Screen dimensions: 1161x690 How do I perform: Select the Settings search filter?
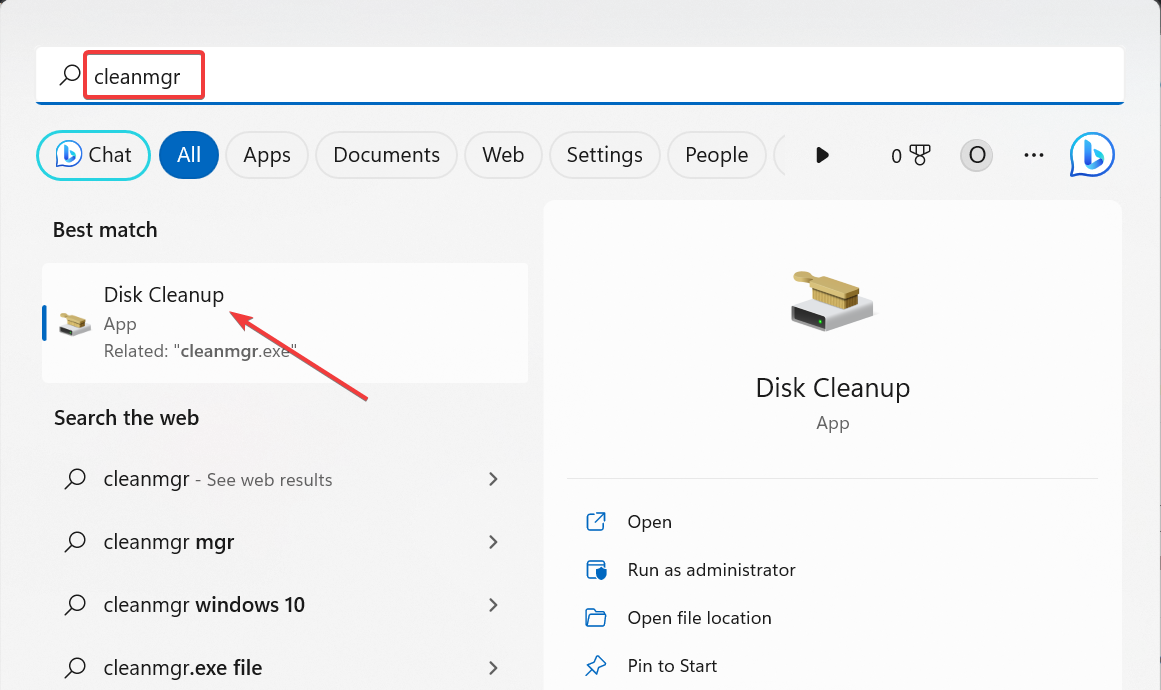(x=604, y=154)
